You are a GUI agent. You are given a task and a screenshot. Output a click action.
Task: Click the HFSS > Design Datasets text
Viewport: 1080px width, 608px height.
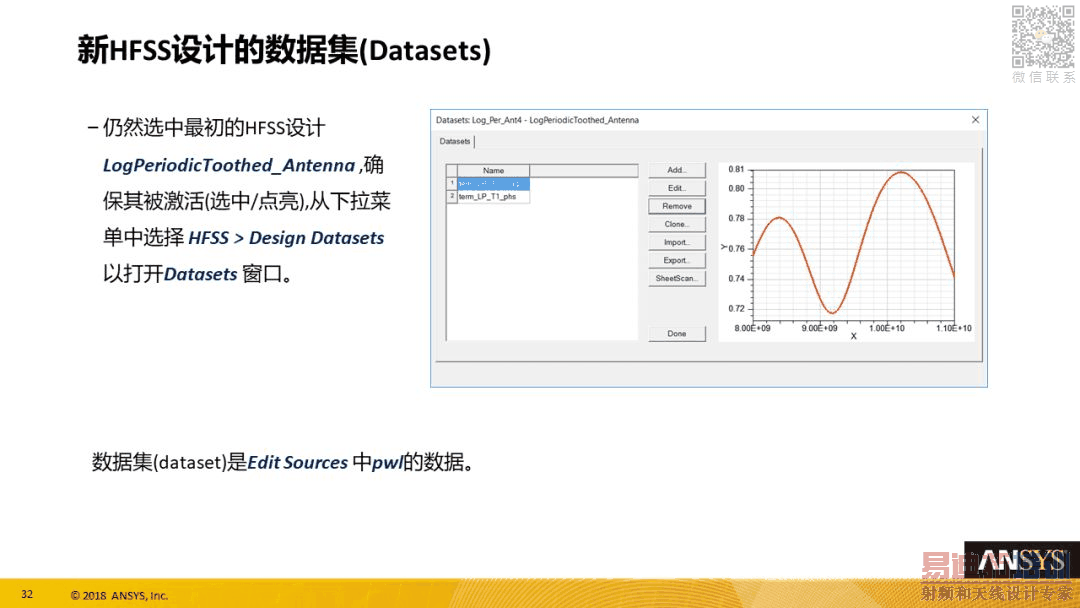tap(286, 238)
